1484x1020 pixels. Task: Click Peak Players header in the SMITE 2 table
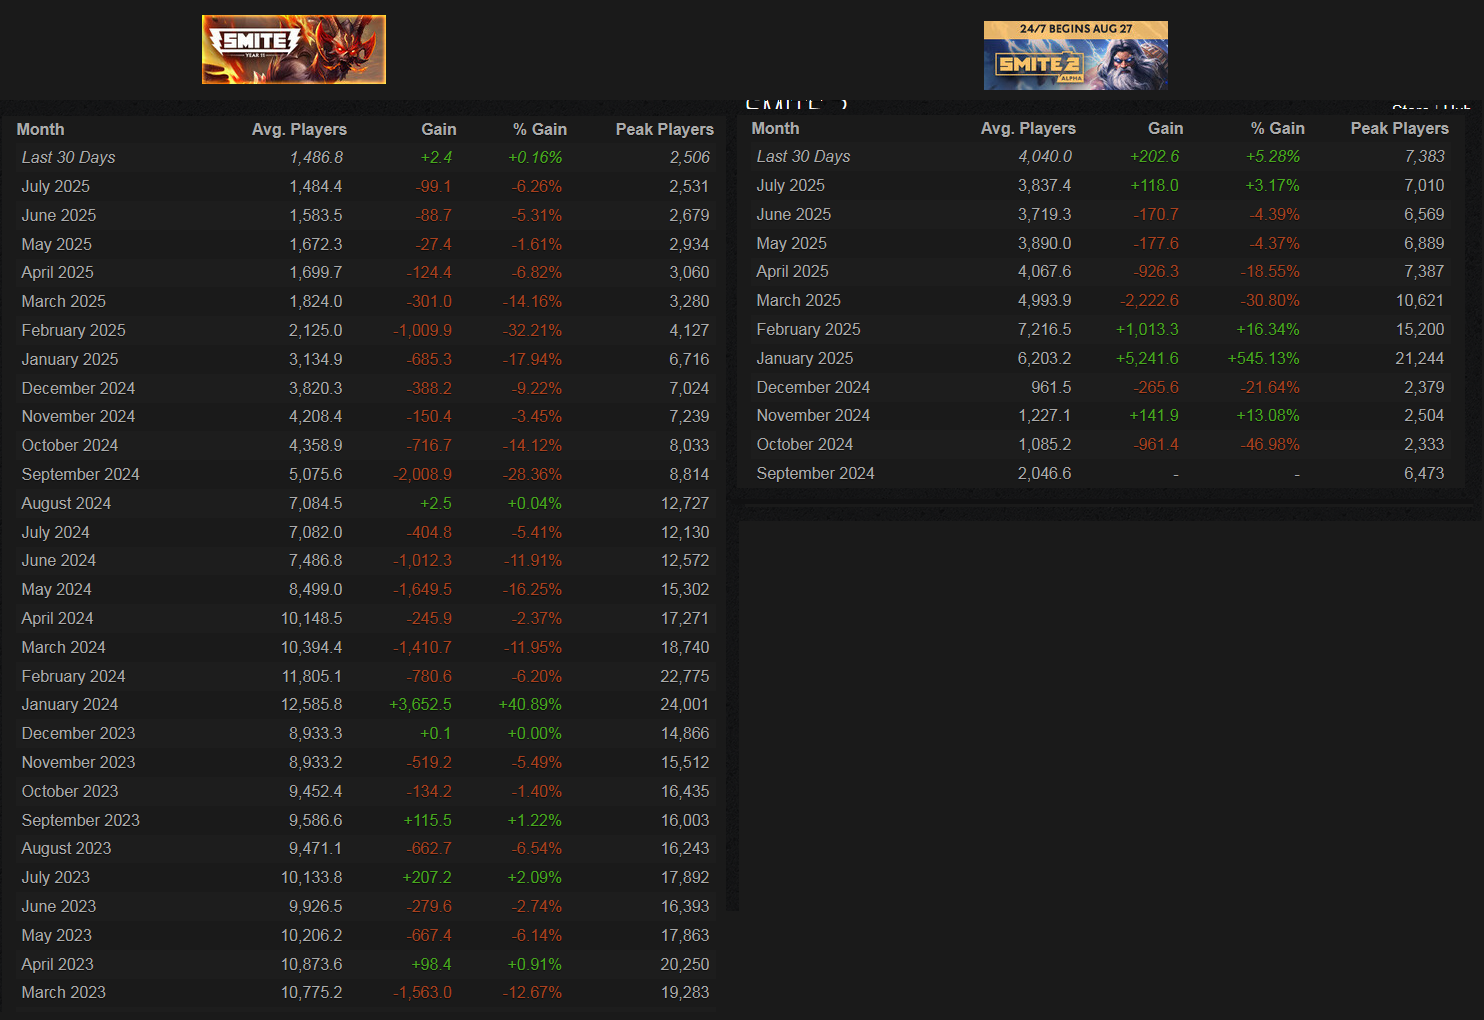(1399, 128)
